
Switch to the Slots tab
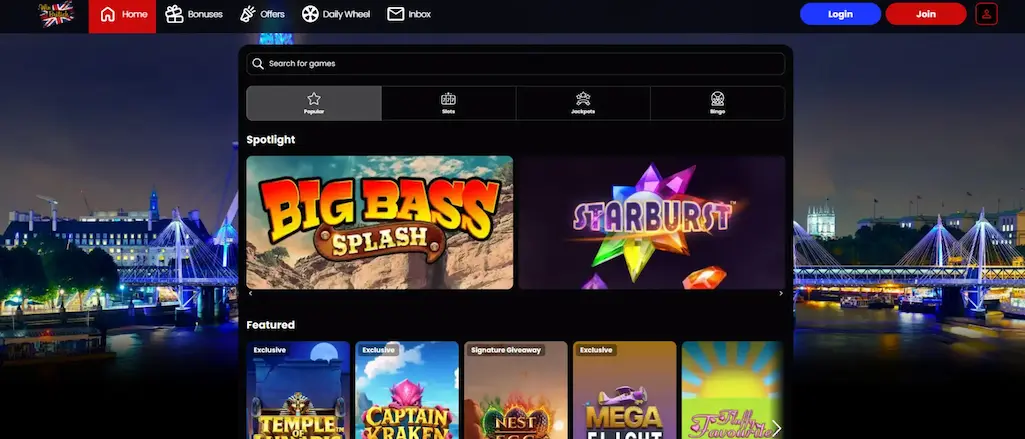tap(448, 103)
